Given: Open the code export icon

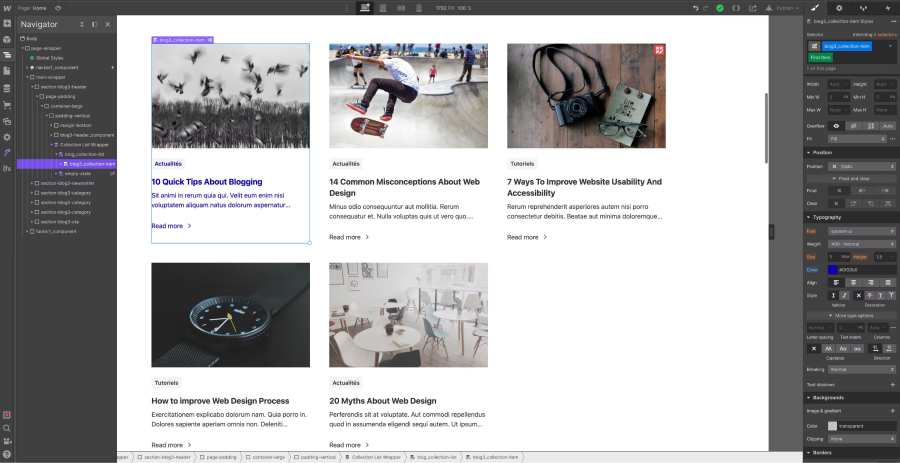Looking at the screenshot, I should (736, 8).
